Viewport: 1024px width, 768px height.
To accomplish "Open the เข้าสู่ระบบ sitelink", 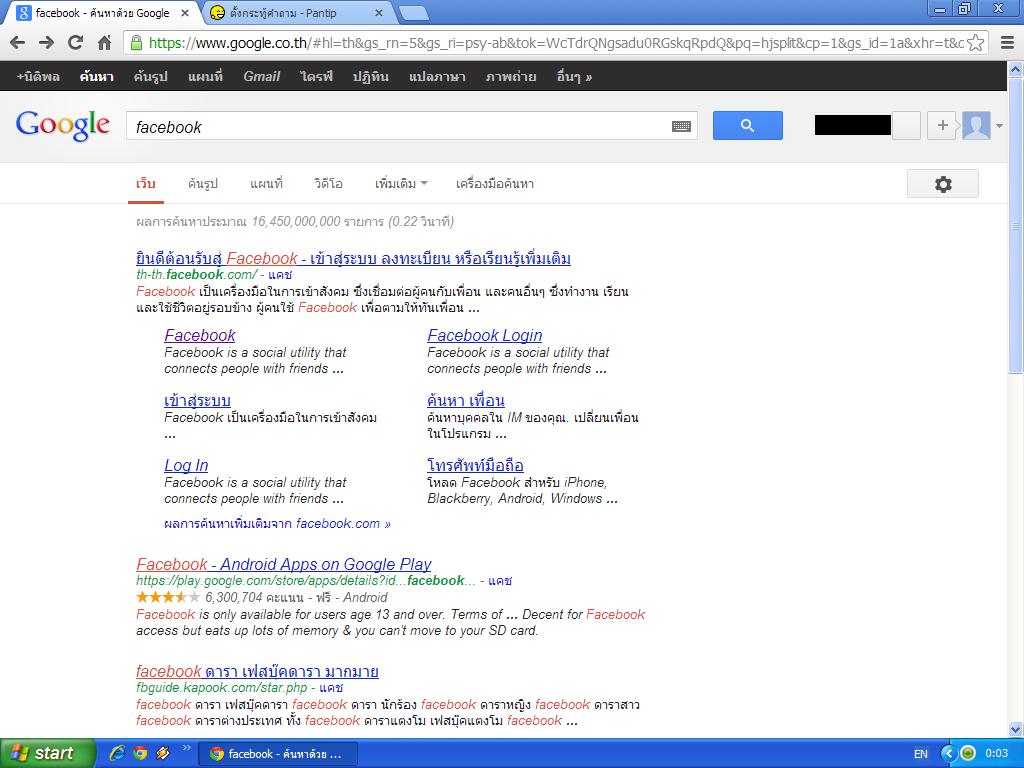I will tap(197, 400).
